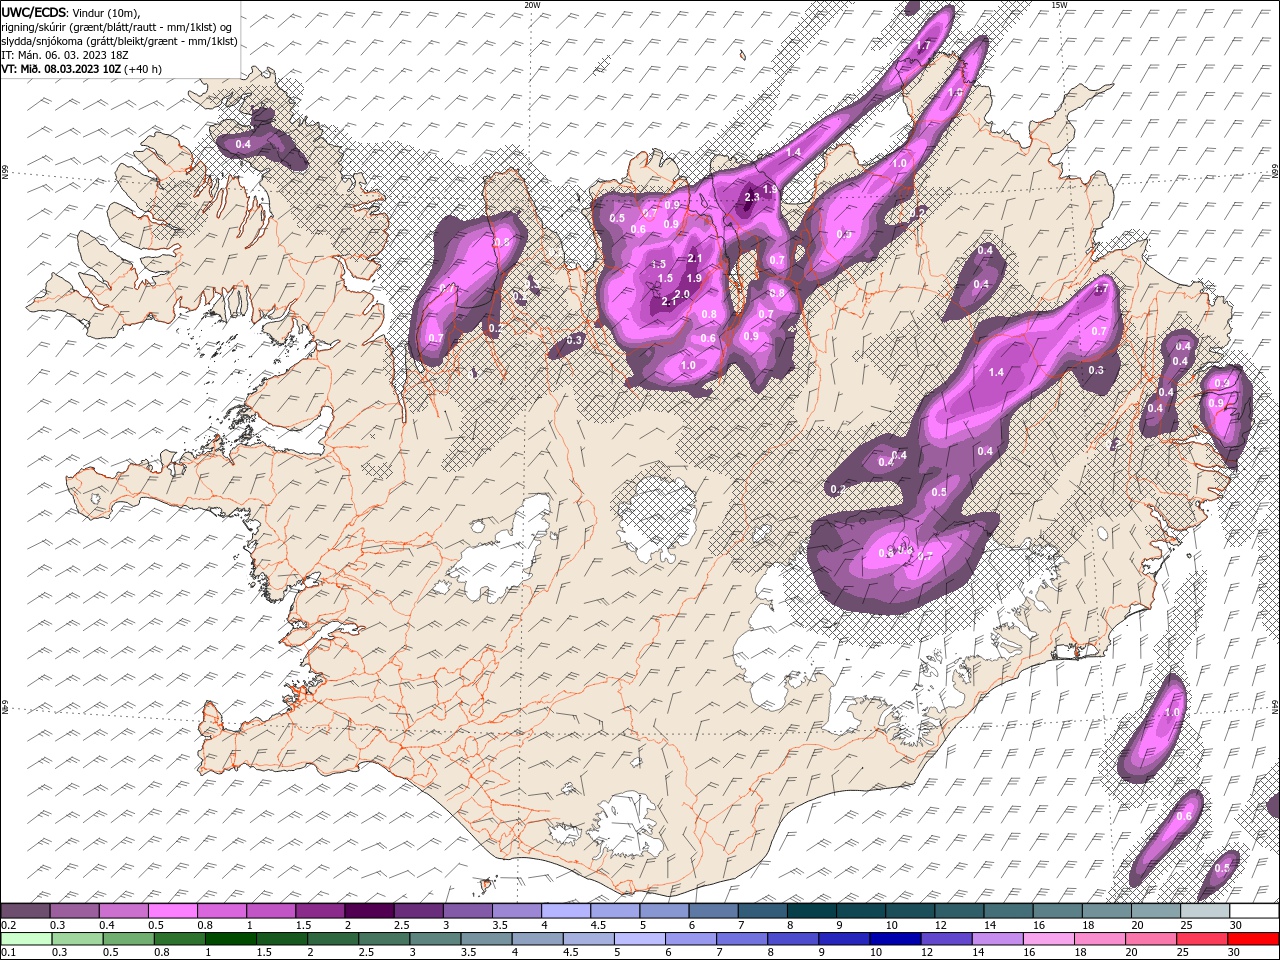
Task: Pick snow legend swatch between 2.5 and 3
Action: click(x=418, y=911)
